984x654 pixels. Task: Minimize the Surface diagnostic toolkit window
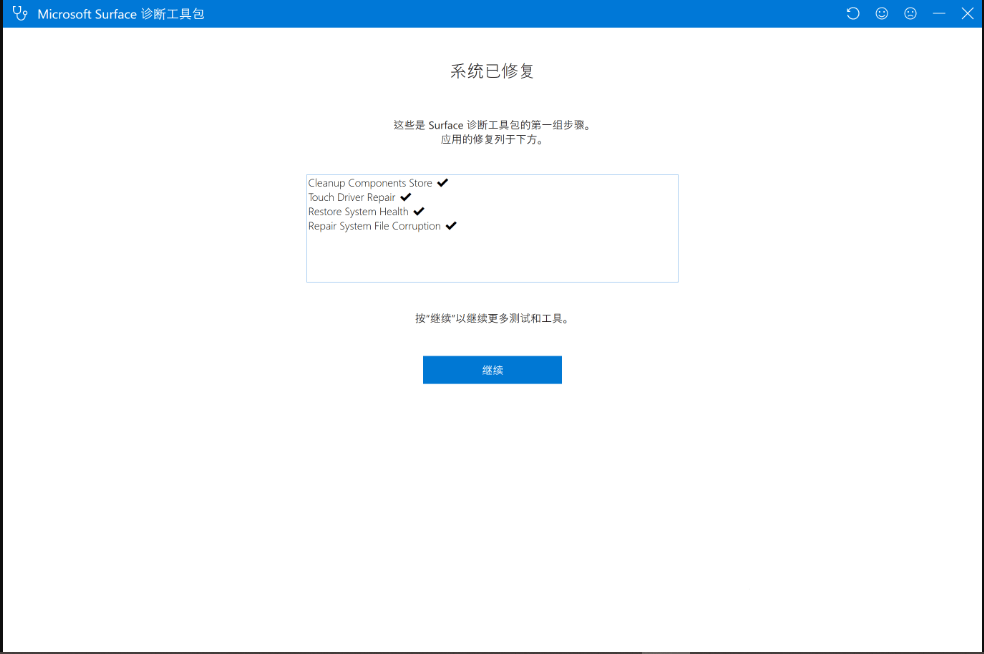tap(939, 13)
